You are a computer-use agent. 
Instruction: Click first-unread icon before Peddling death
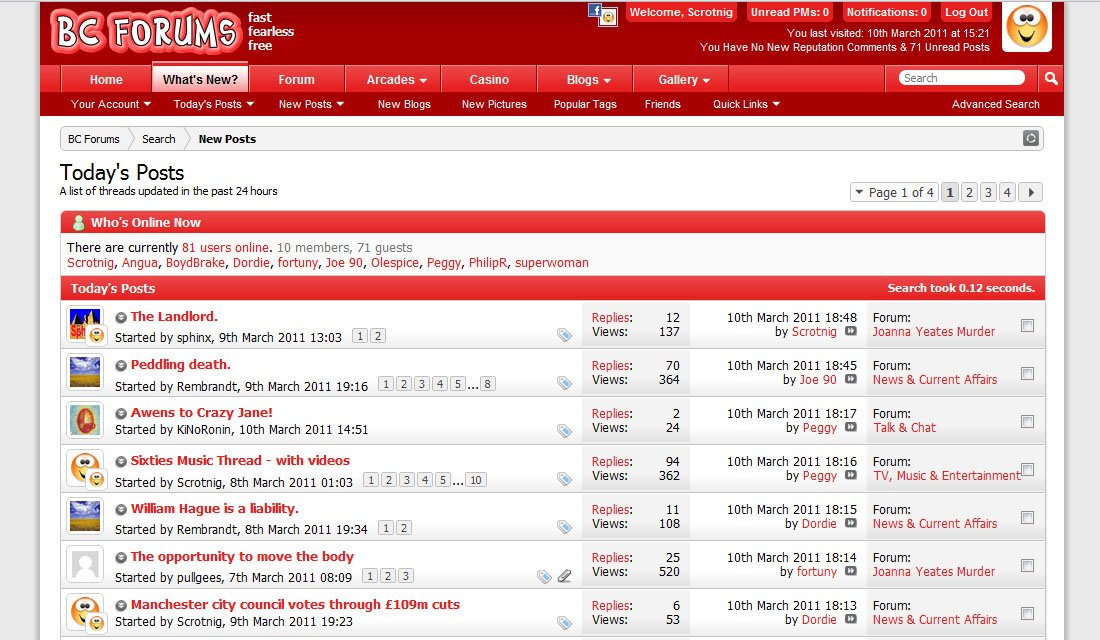(121, 365)
